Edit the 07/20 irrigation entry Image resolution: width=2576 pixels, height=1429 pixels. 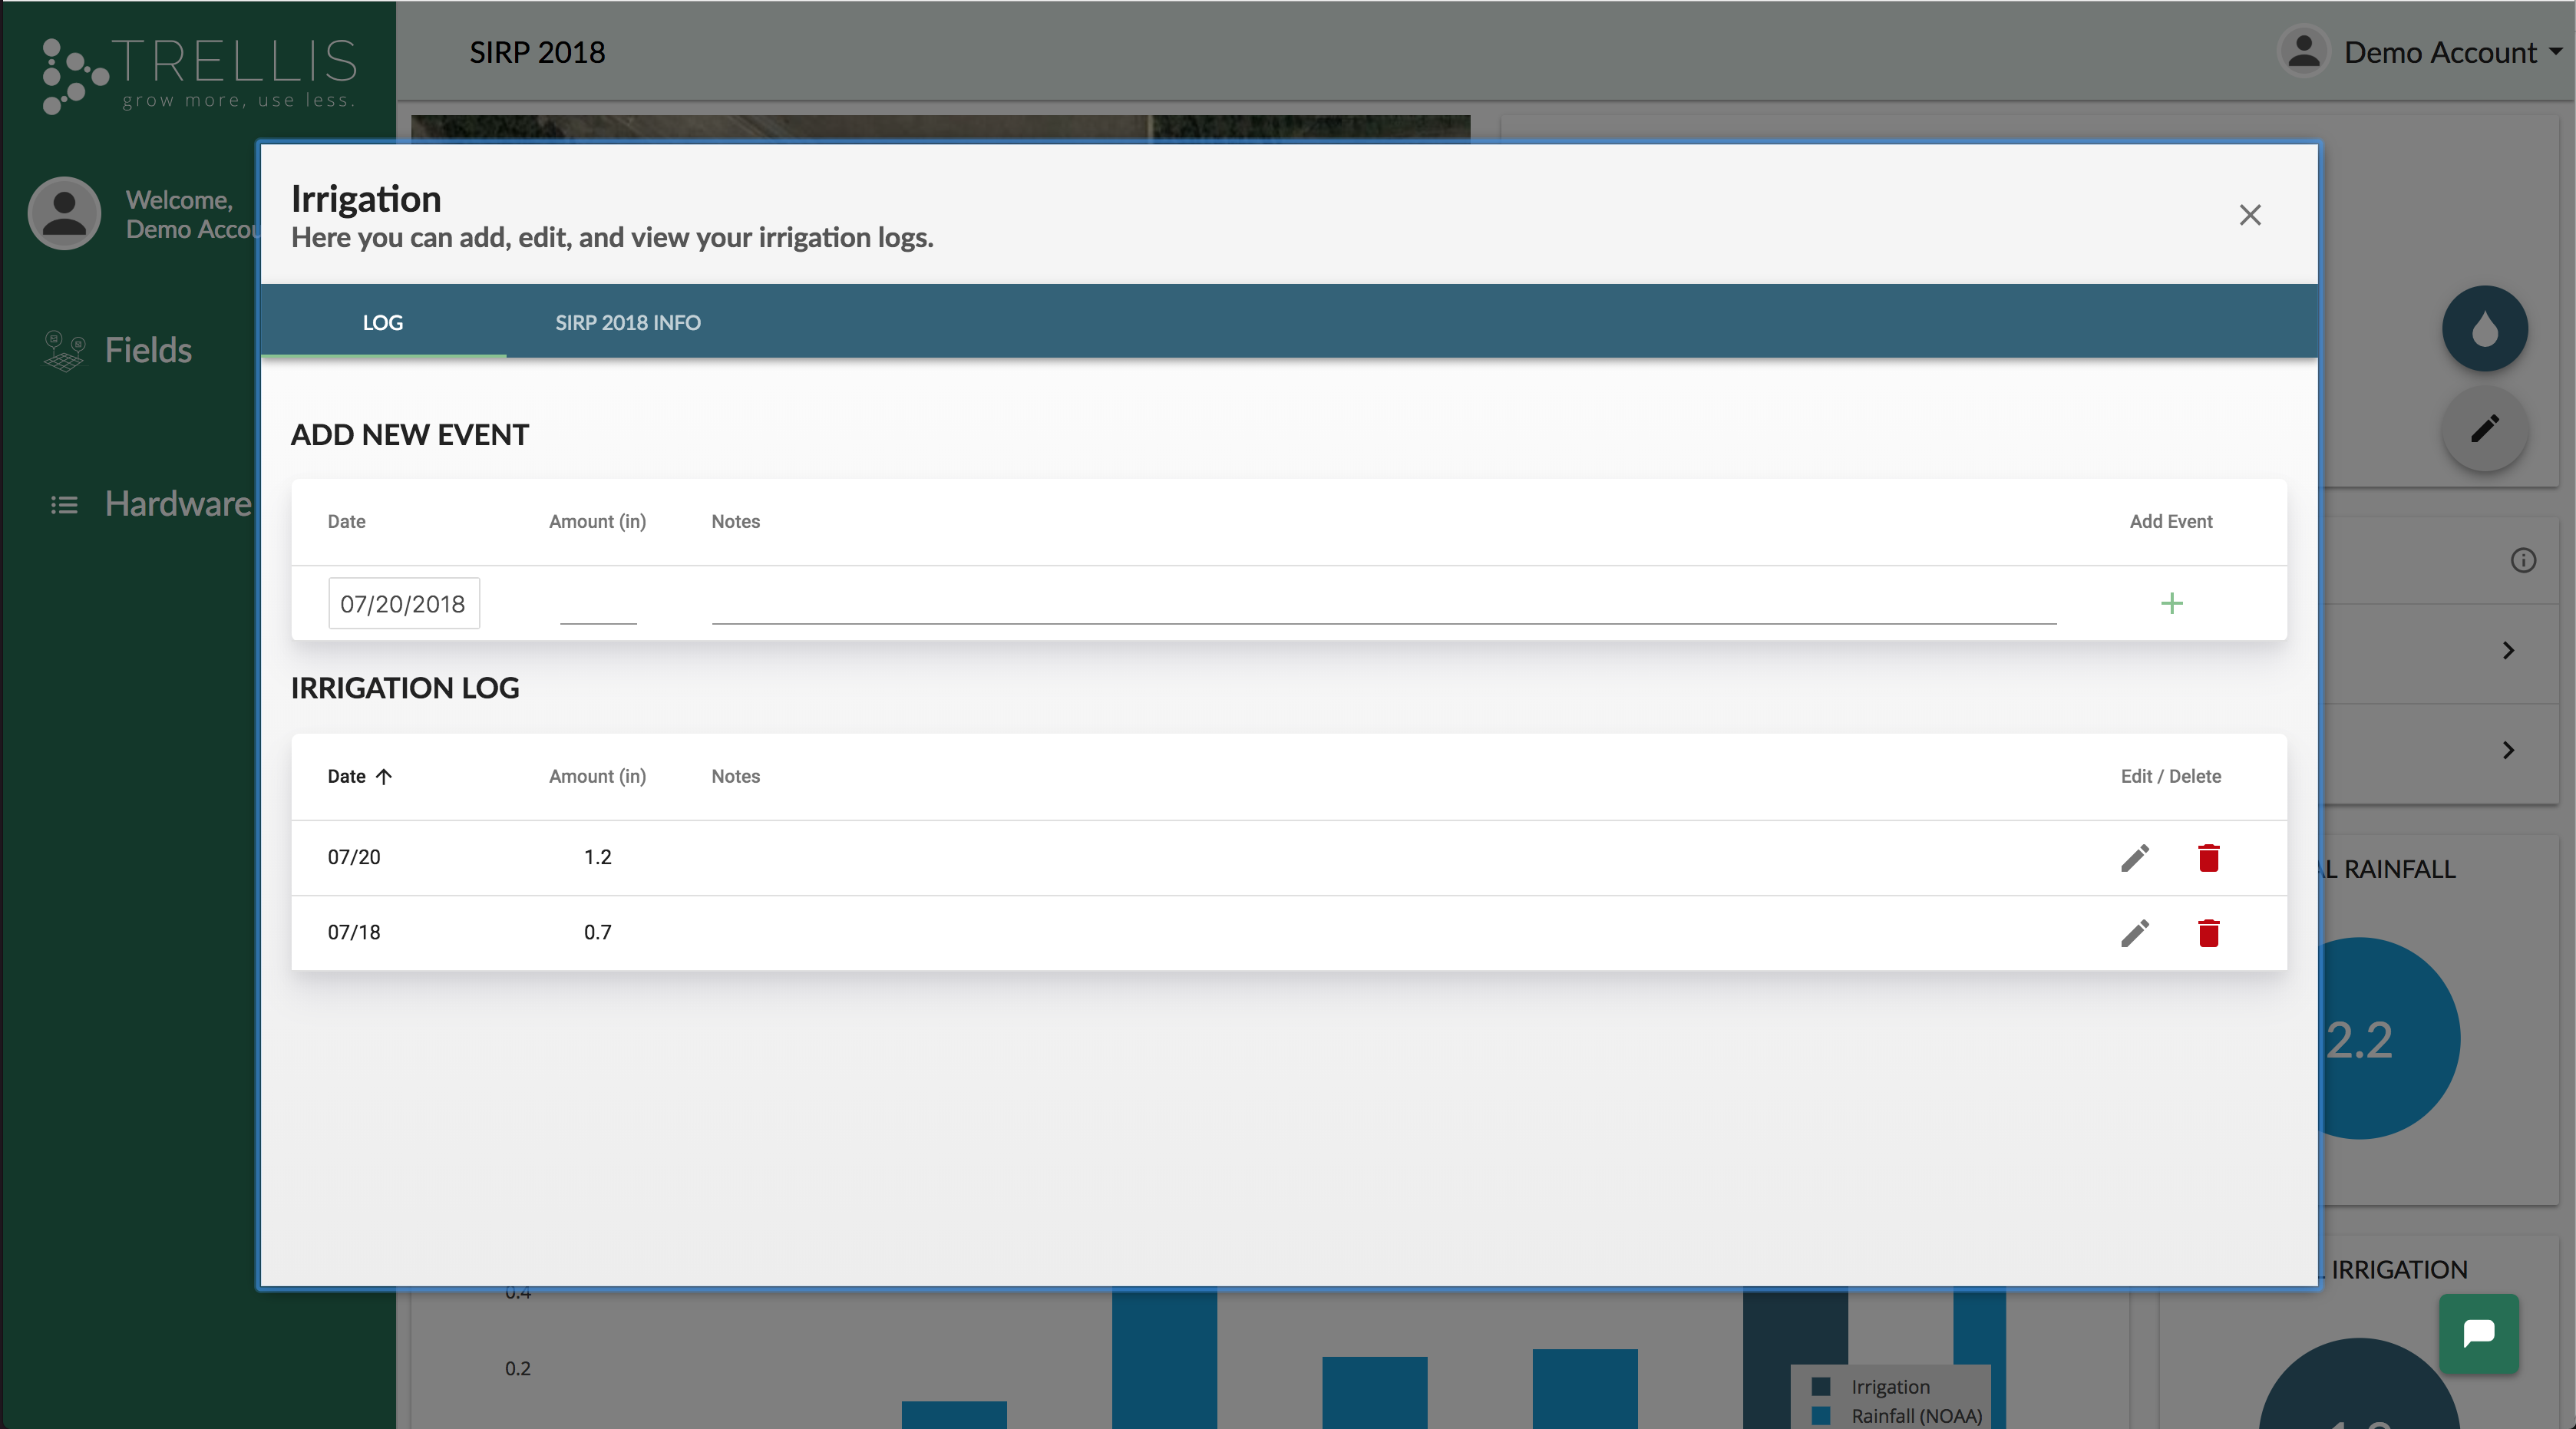tap(2134, 858)
